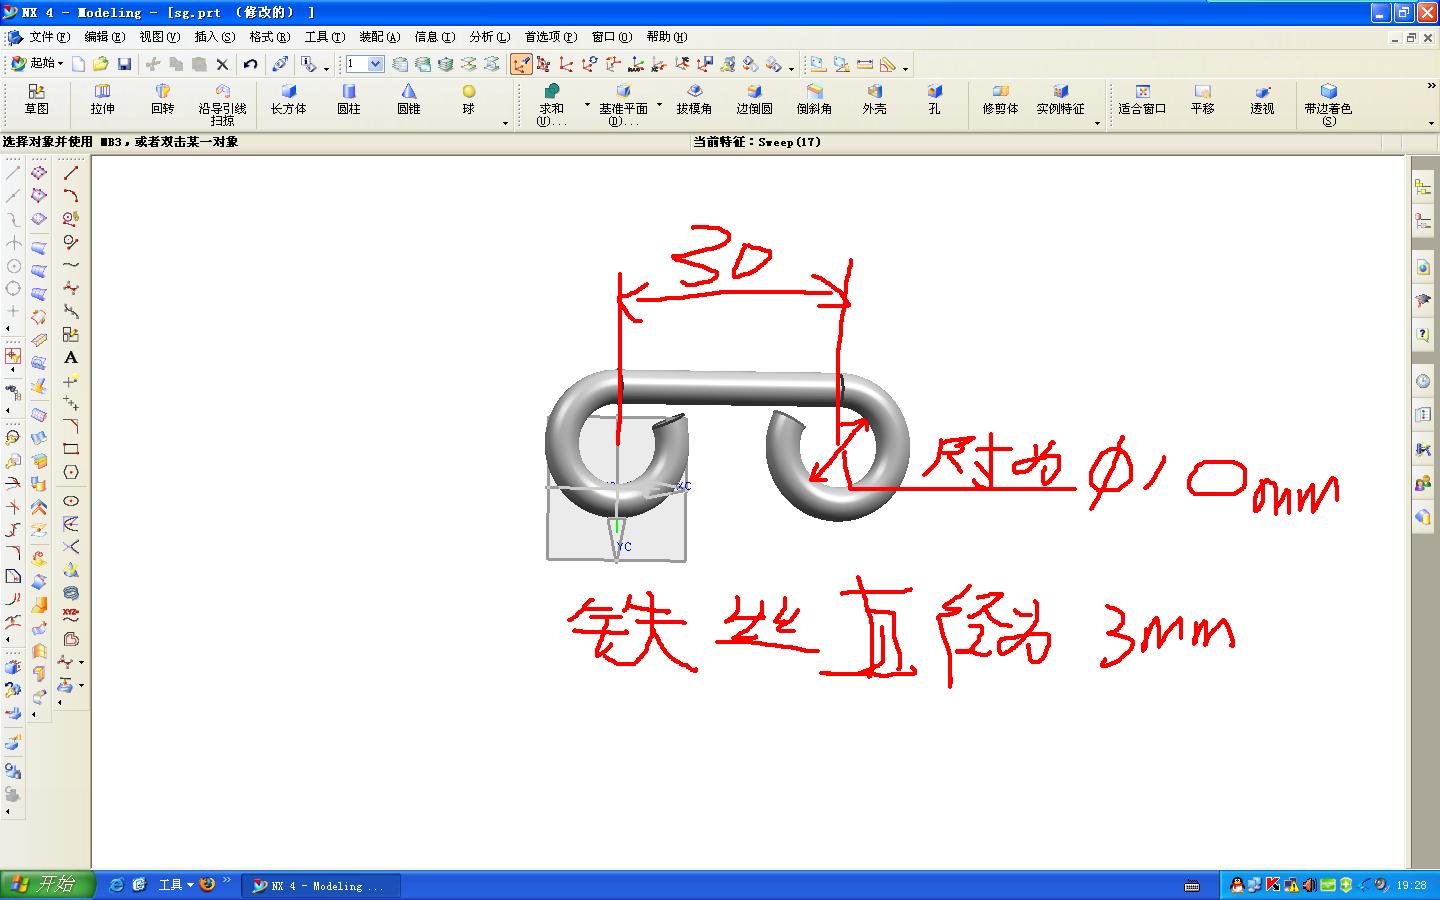Start 沿导引线扫掠 sweep along guide
The image size is (1440, 900).
222,104
